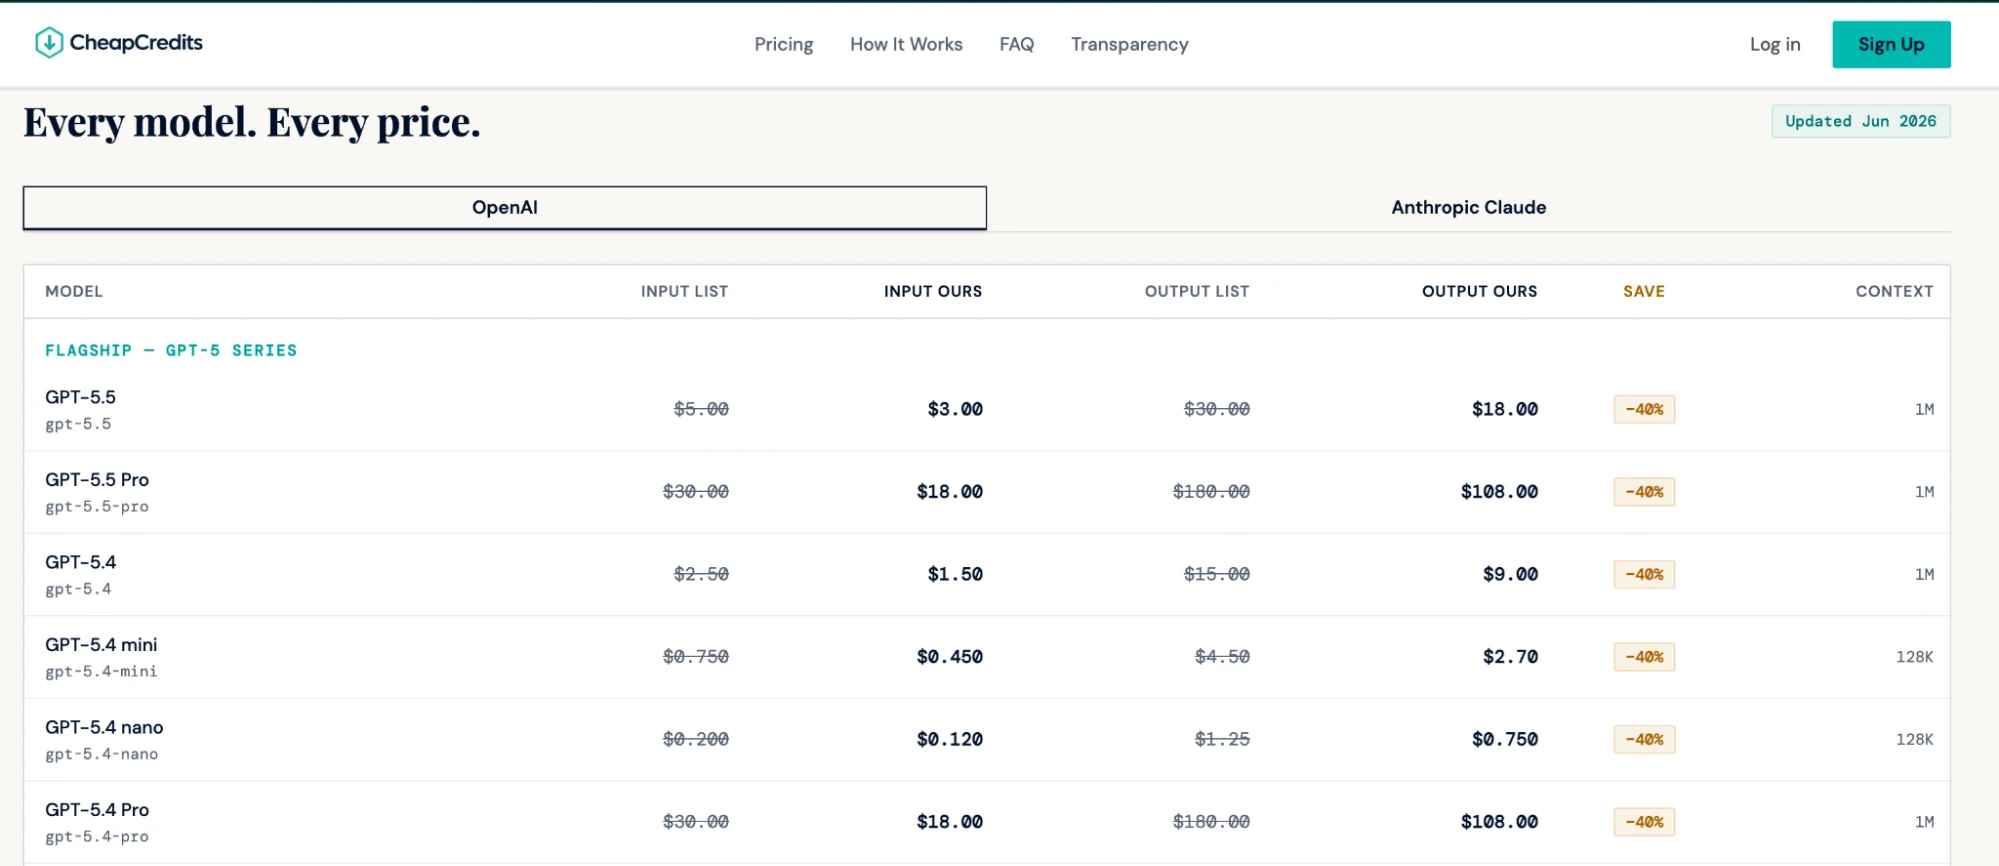The height and width of the screenshot is (866, 1999).
Task: Select the GPT-5.5 model name
Action: tap(80, 397)
